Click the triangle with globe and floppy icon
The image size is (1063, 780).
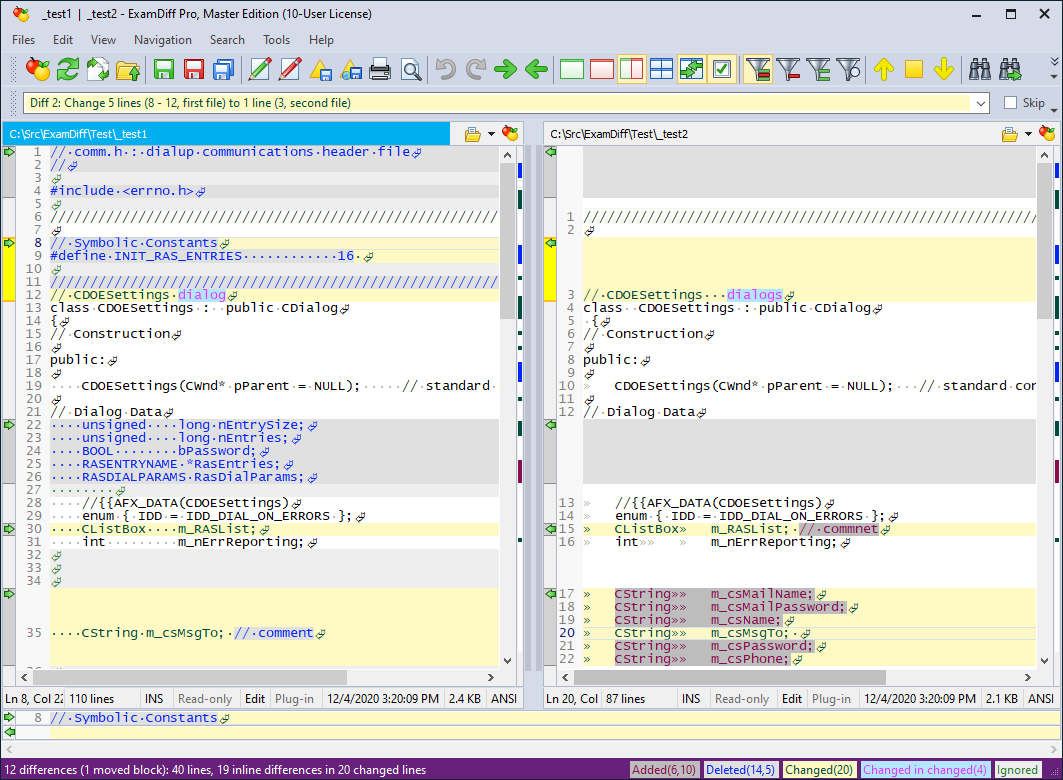(x=350, y=69)
